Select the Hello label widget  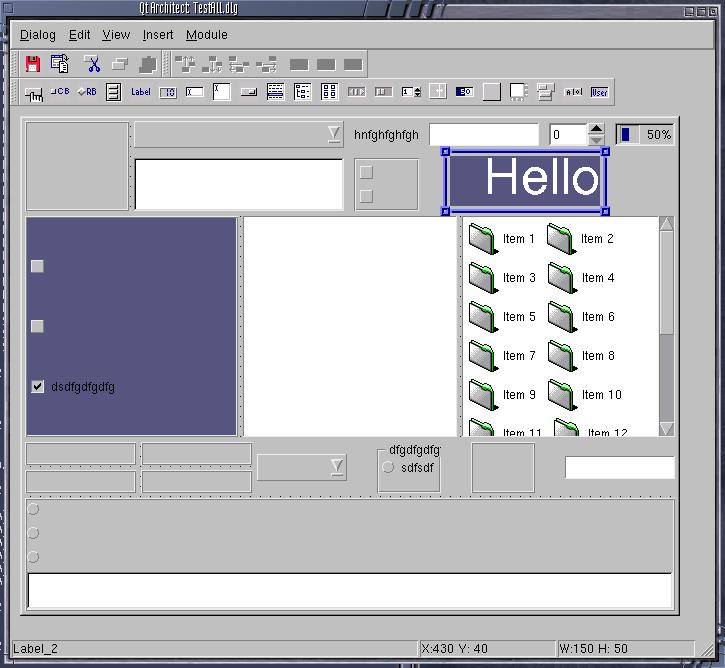(x=526, y=181)
